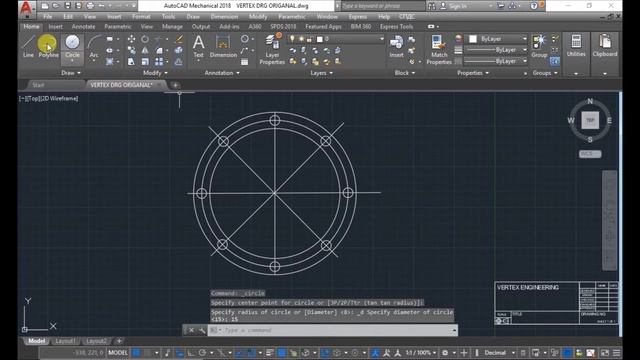
Task: Toggle grid display in status bar
Action: (136, 353)
